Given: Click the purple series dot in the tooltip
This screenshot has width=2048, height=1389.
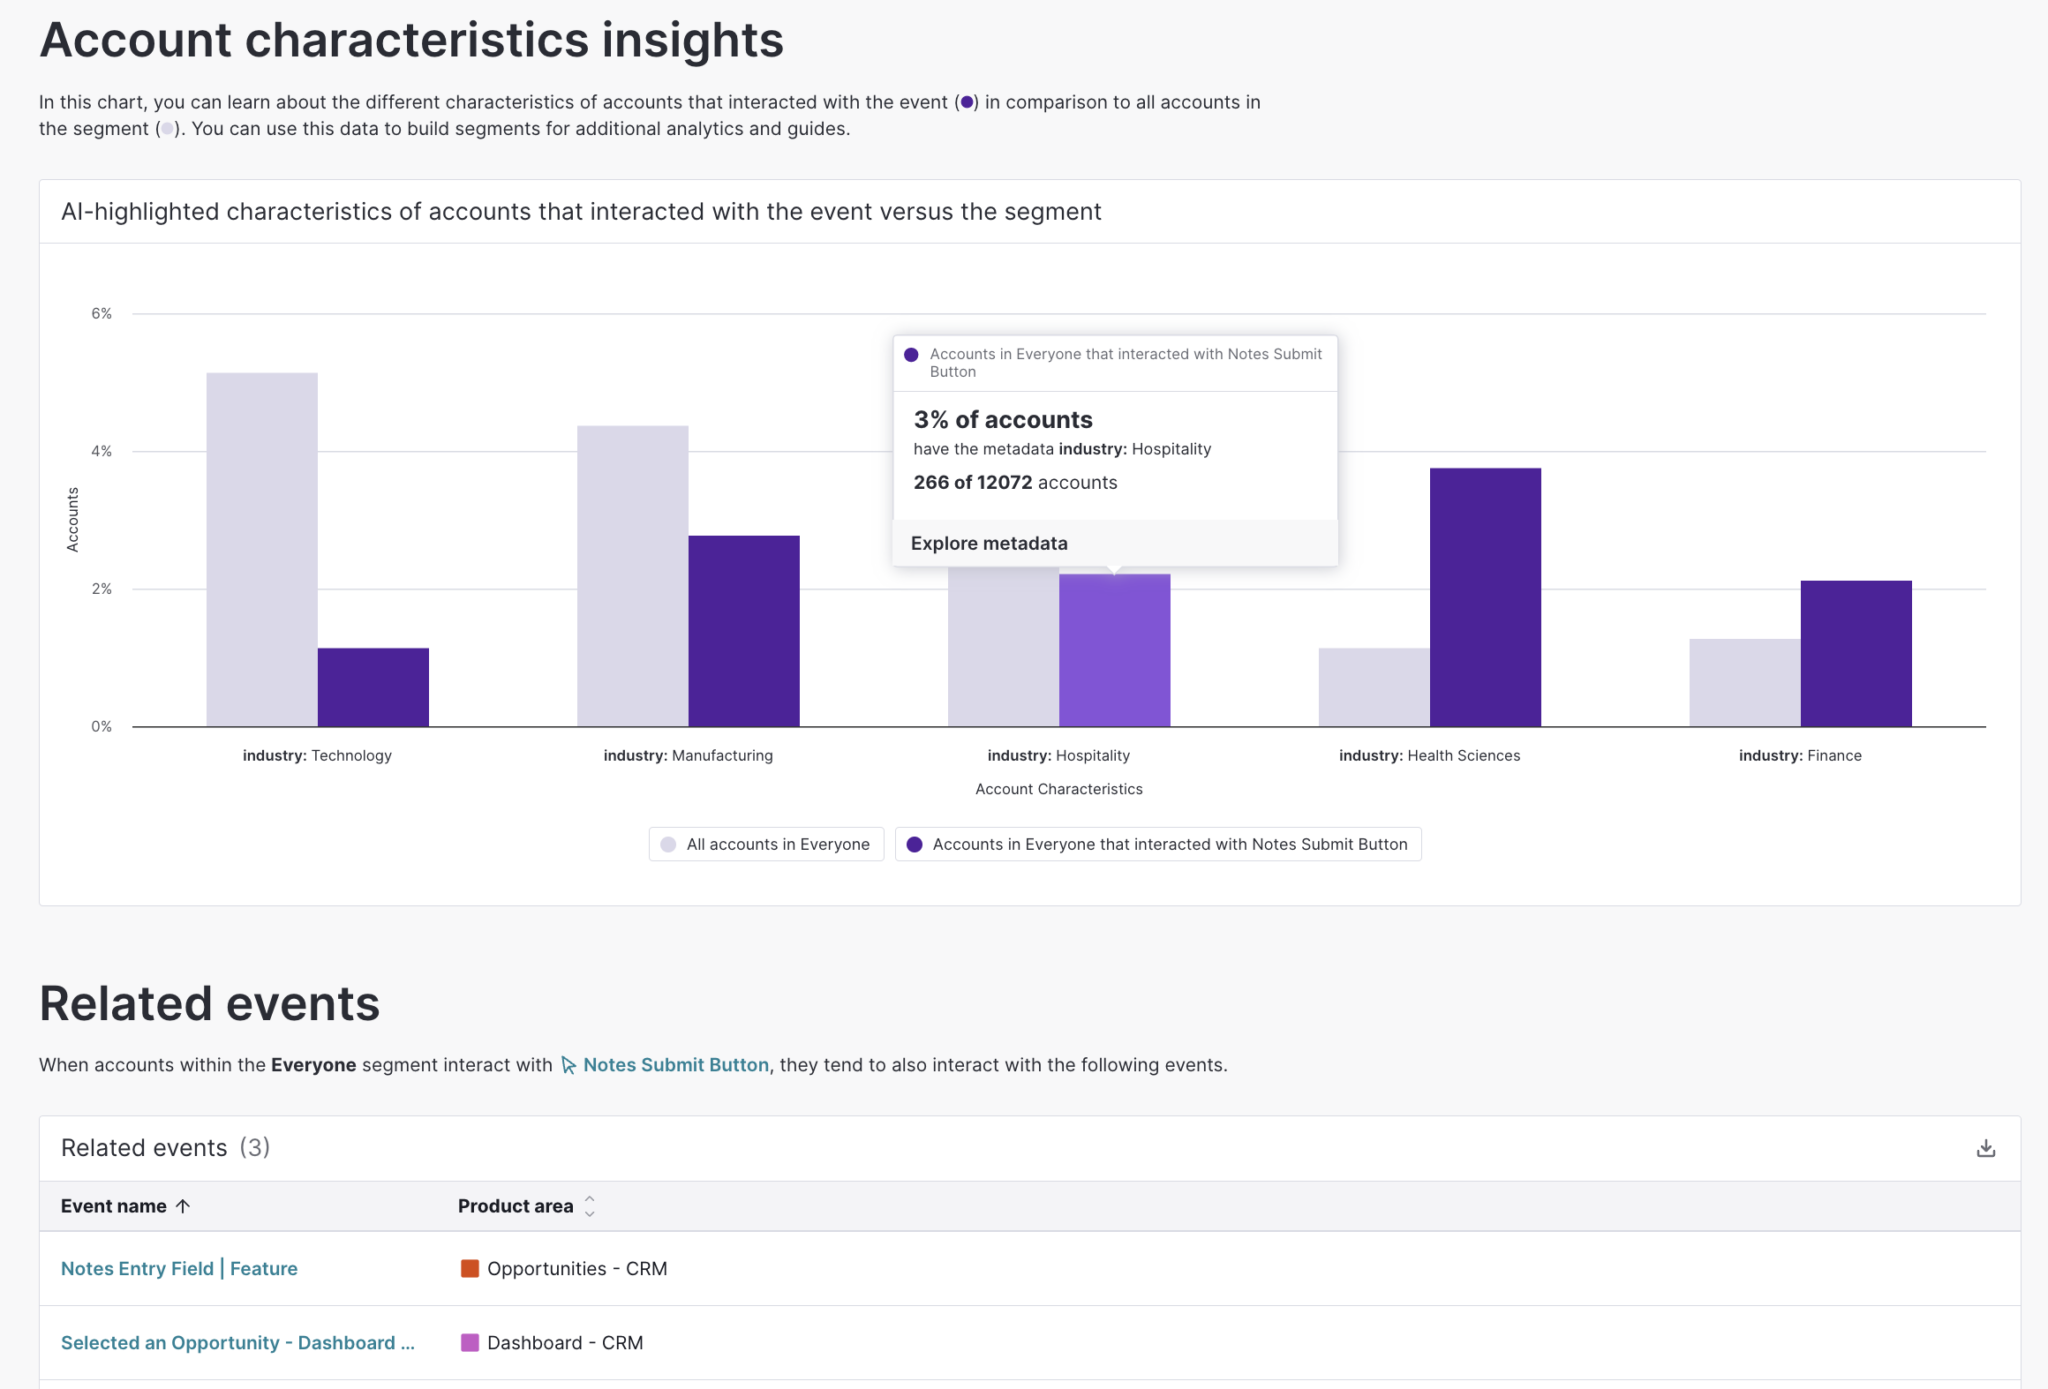Looking at the screenshot, I should pyautogui.click(x=911, y=354).
